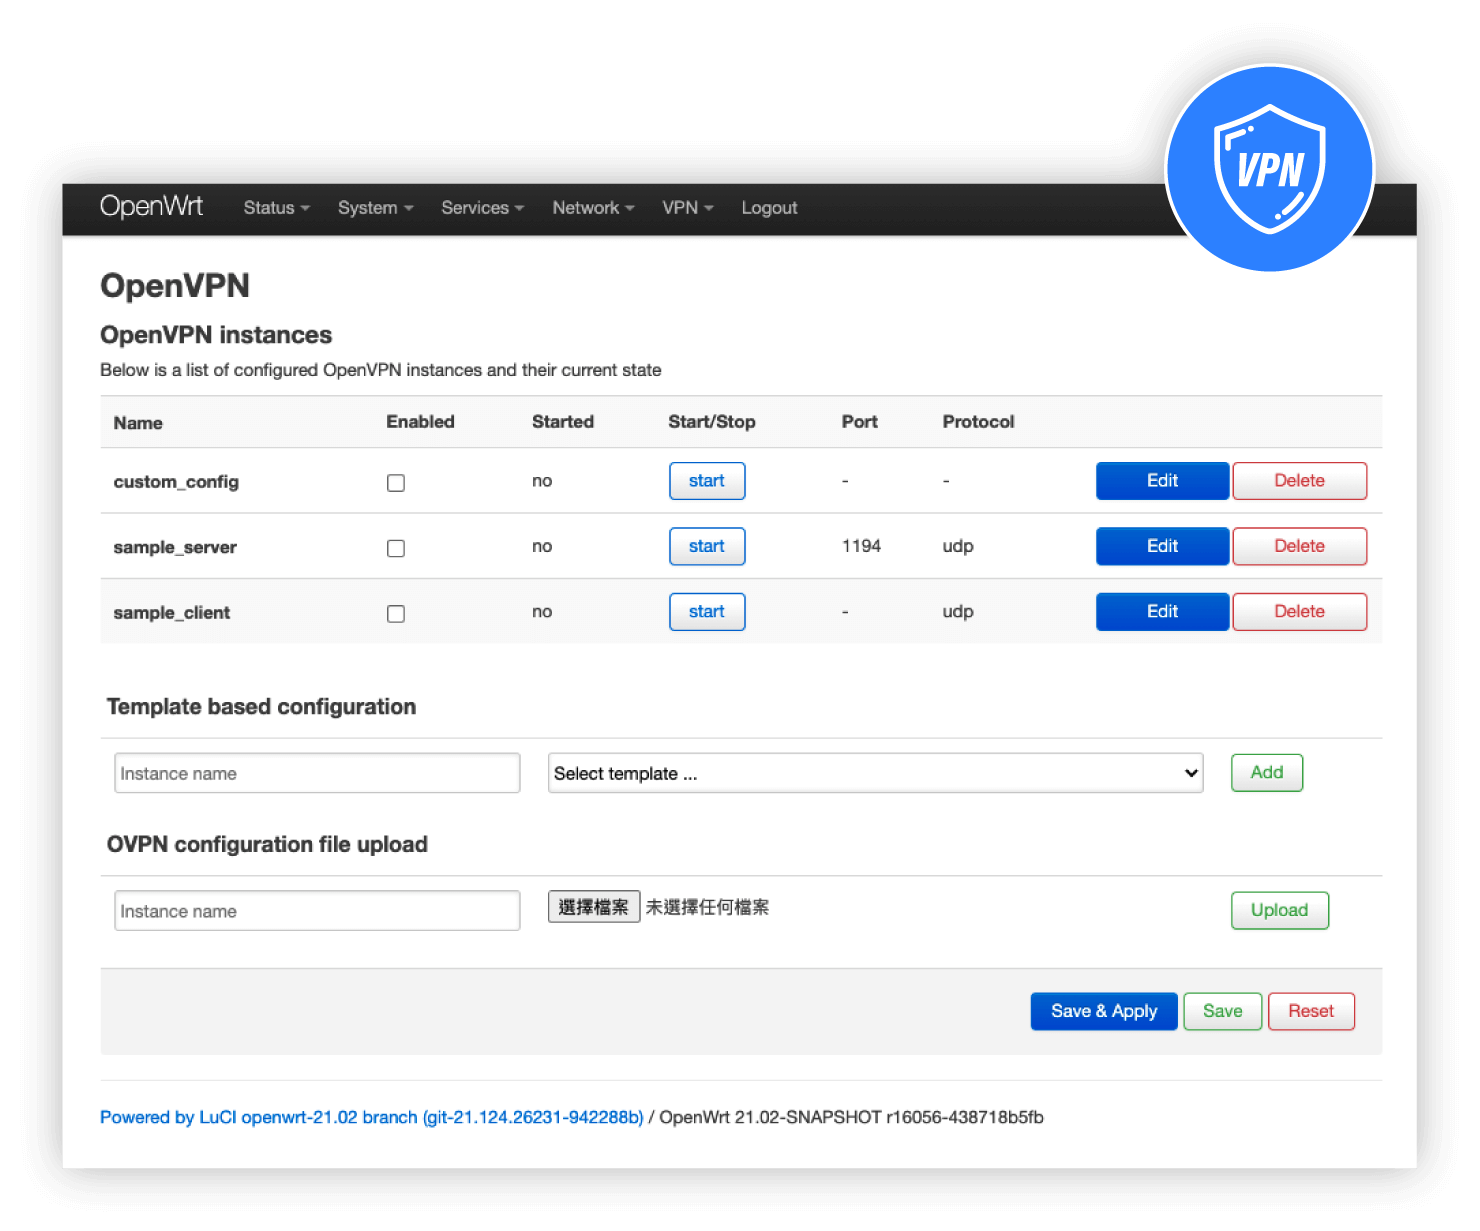Click the Add template button

pos(1267,773)
